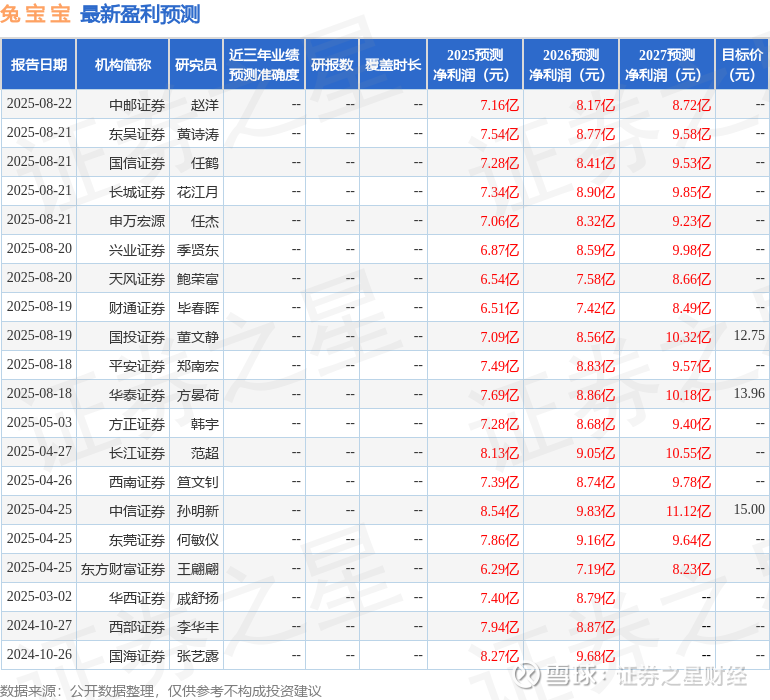The height and width of the screenshot is (700, 770).
Task: Click analyst name 花江月
Action: pos(198,192)
